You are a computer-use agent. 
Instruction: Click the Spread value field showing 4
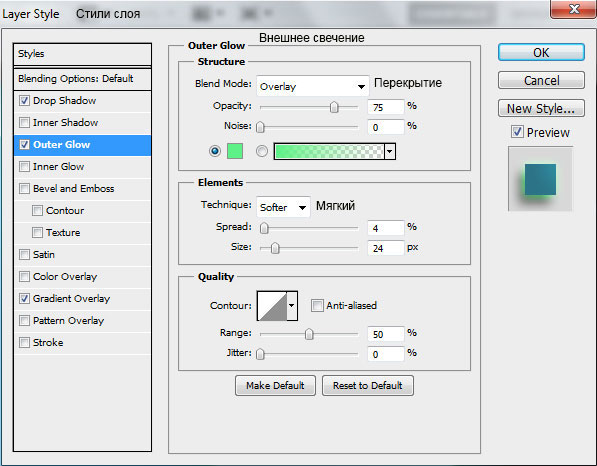(x=385, y=228)
